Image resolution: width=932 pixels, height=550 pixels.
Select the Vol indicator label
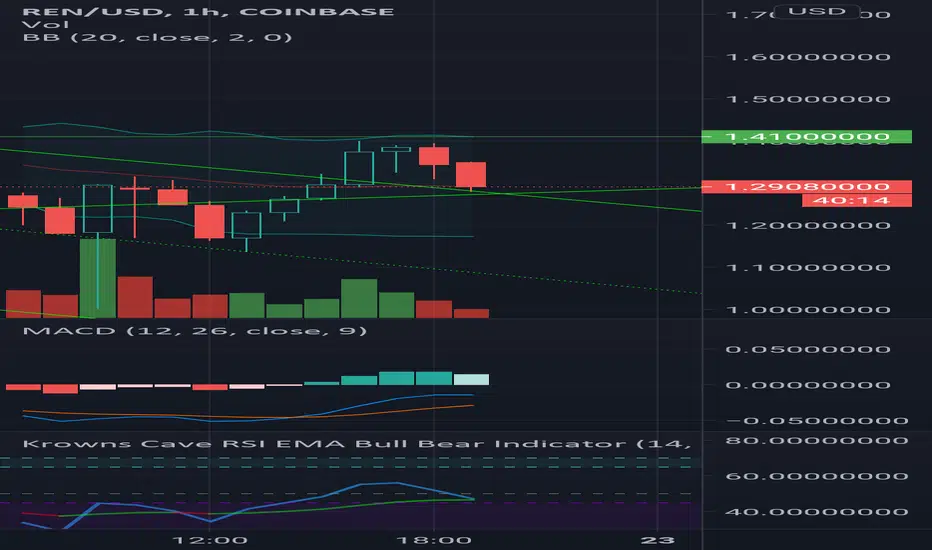(45, 24)
